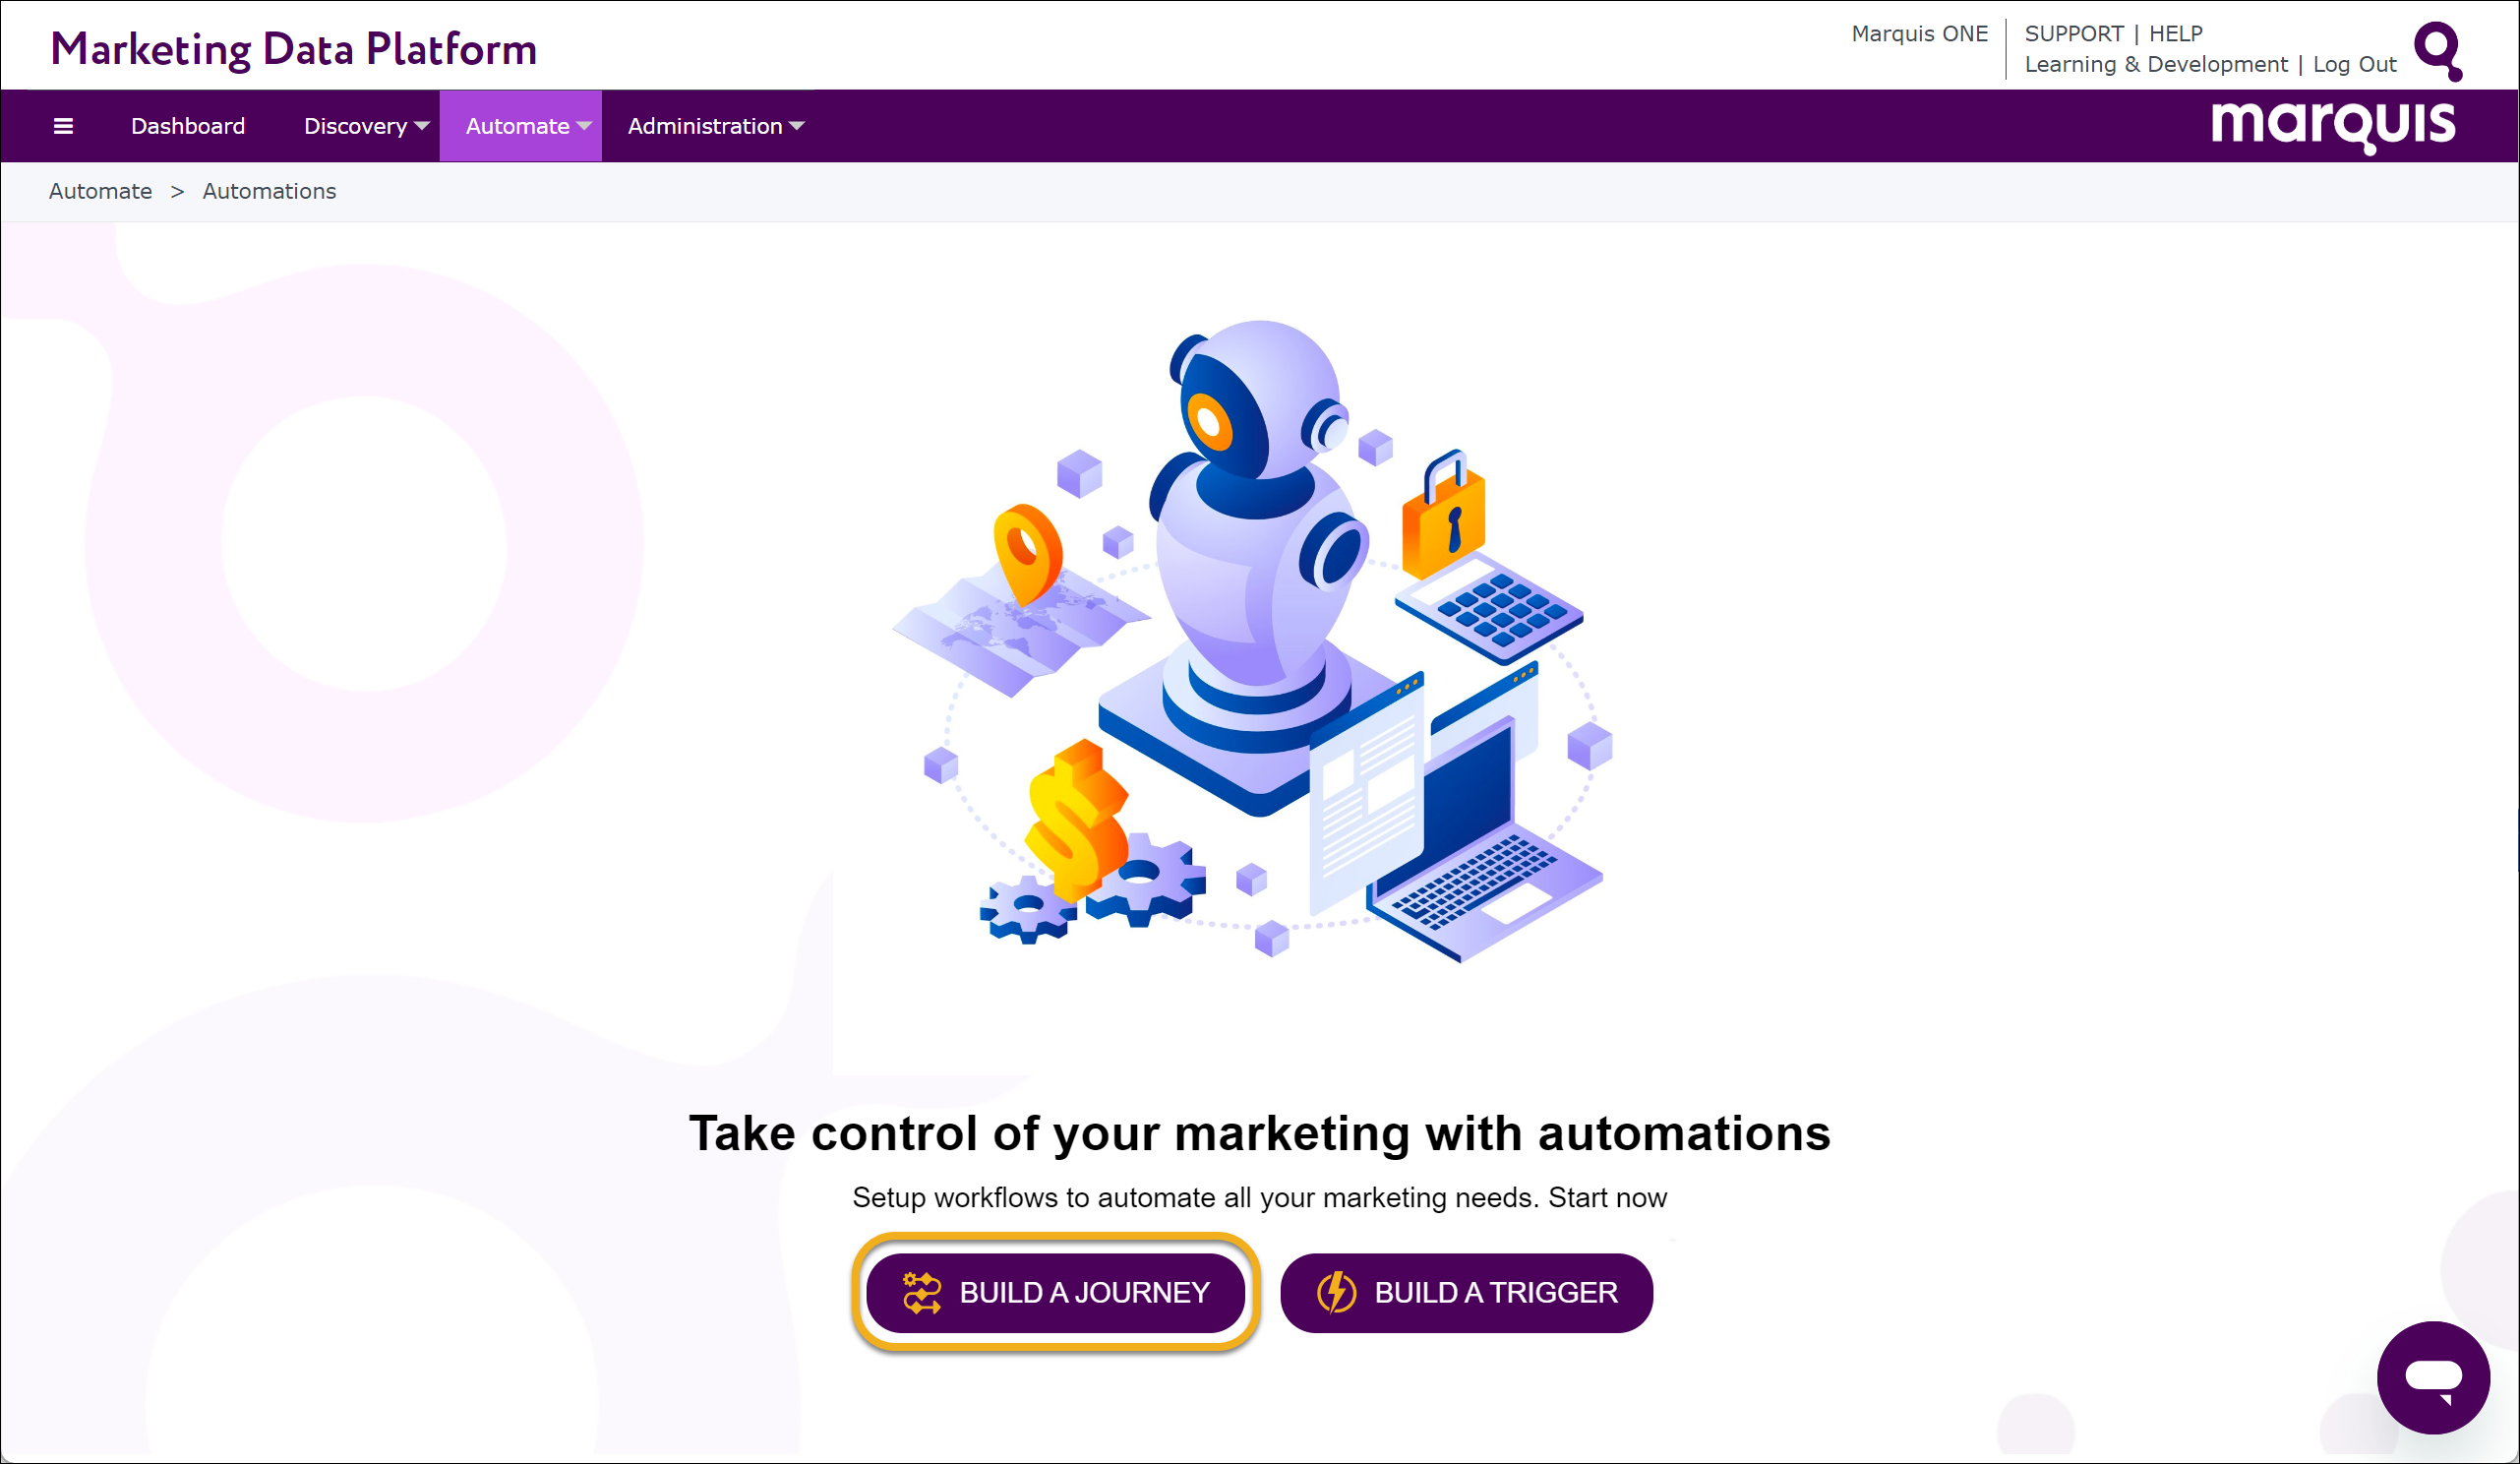Expand the Automate dropdown arrow

coord(584,126)
